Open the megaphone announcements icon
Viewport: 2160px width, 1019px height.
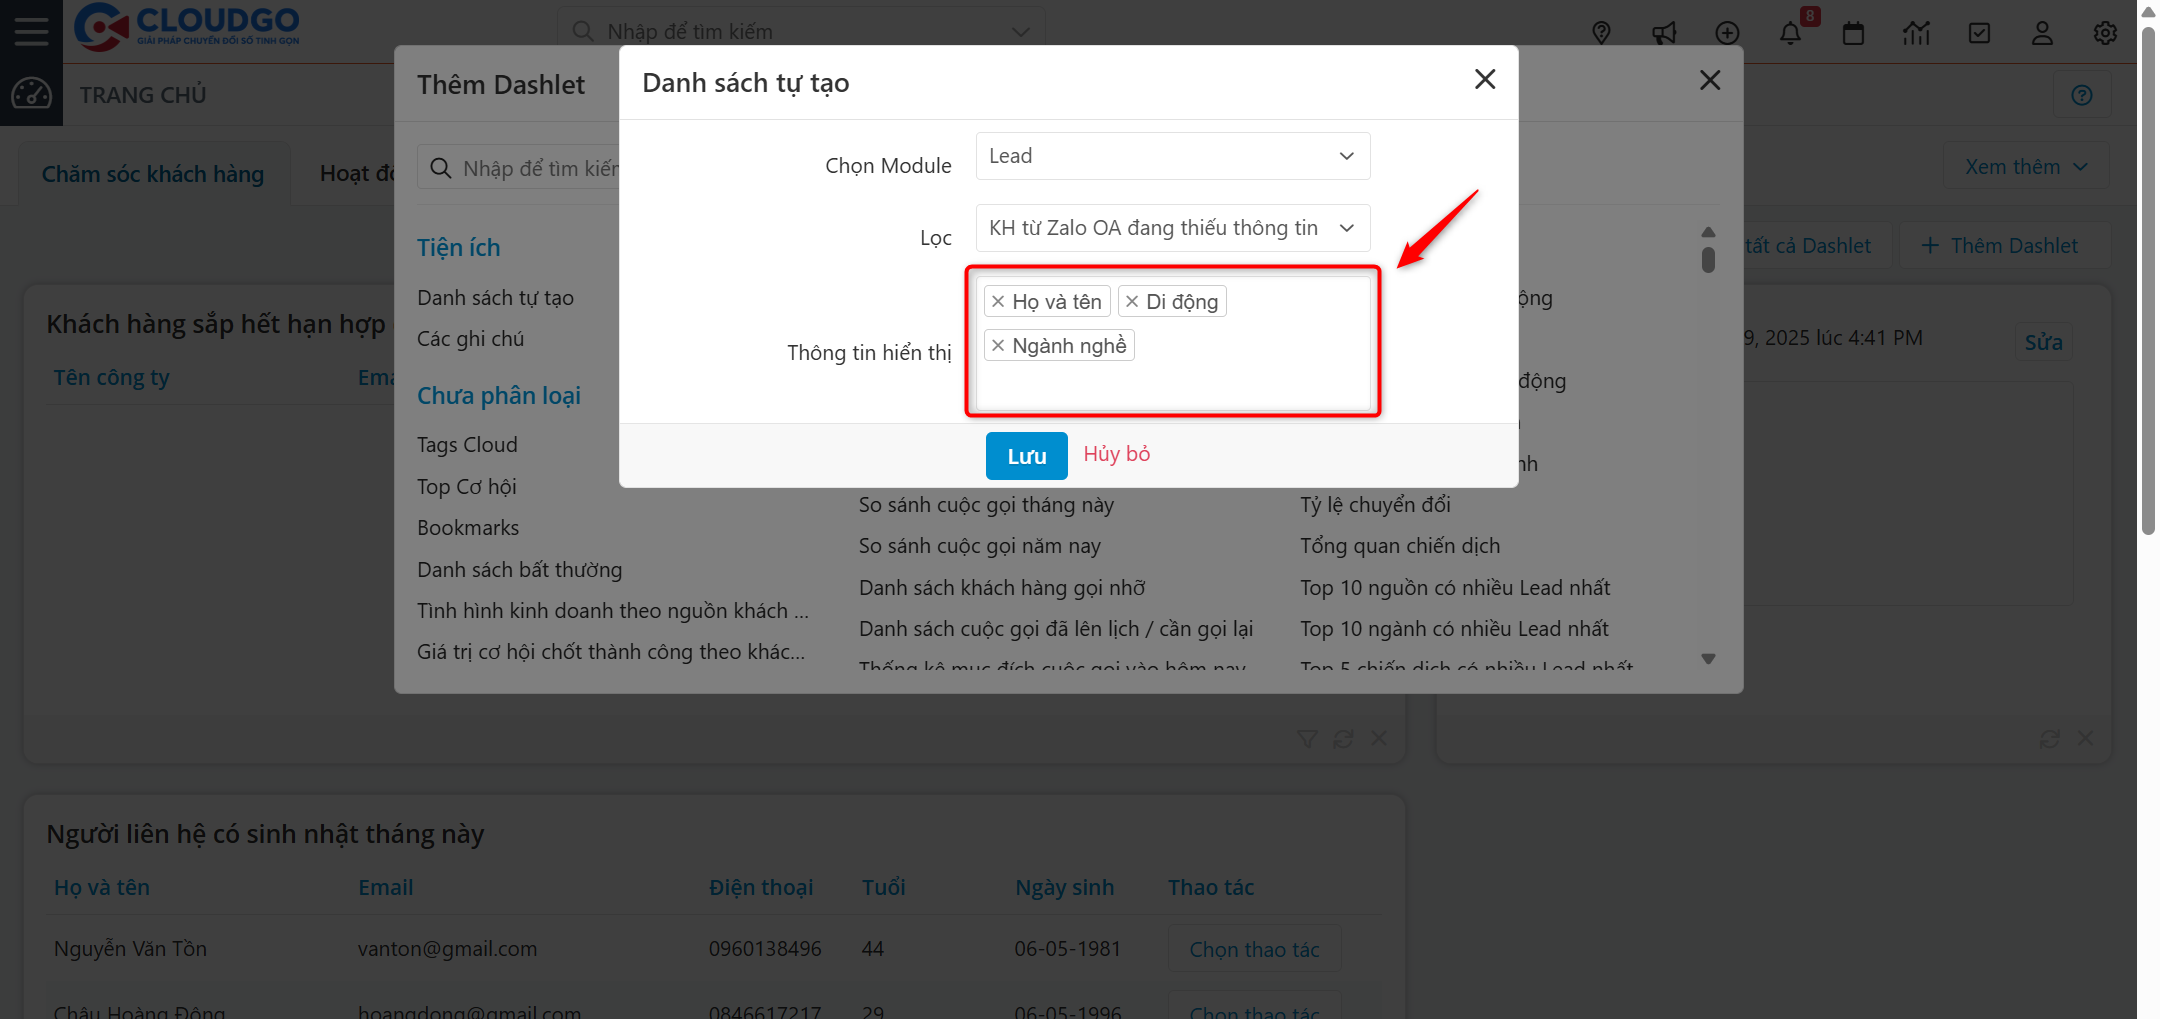(x=1664, y=32)
